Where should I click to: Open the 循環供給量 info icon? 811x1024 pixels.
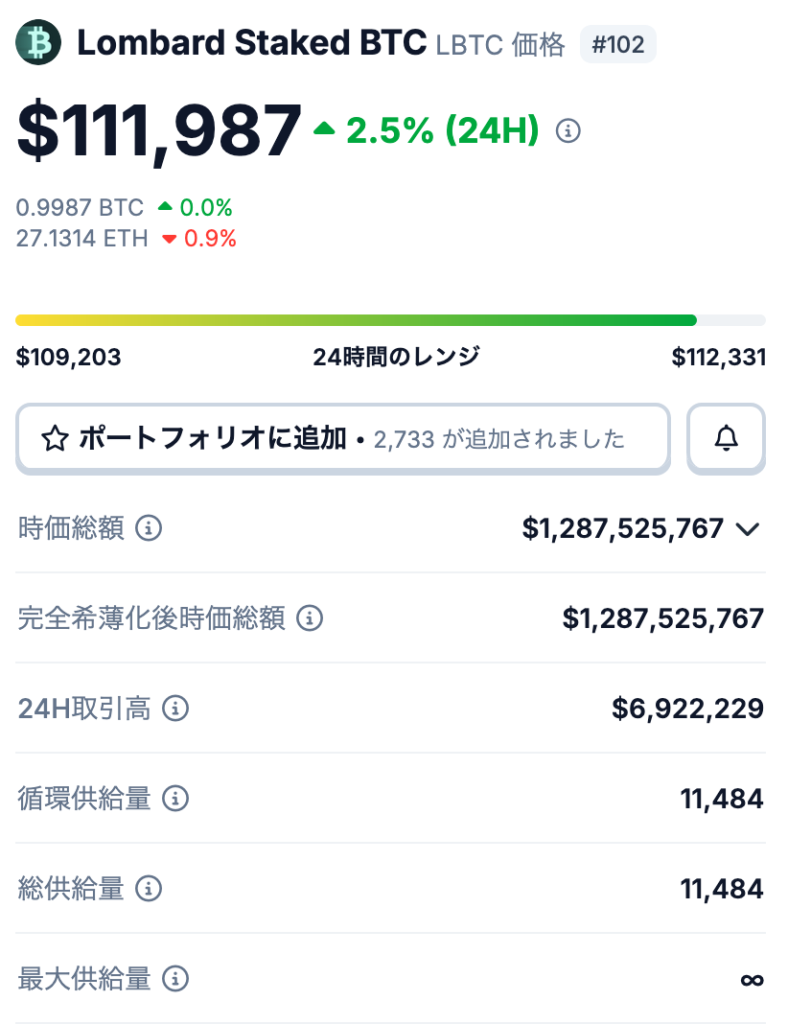[x=176, y=798]
